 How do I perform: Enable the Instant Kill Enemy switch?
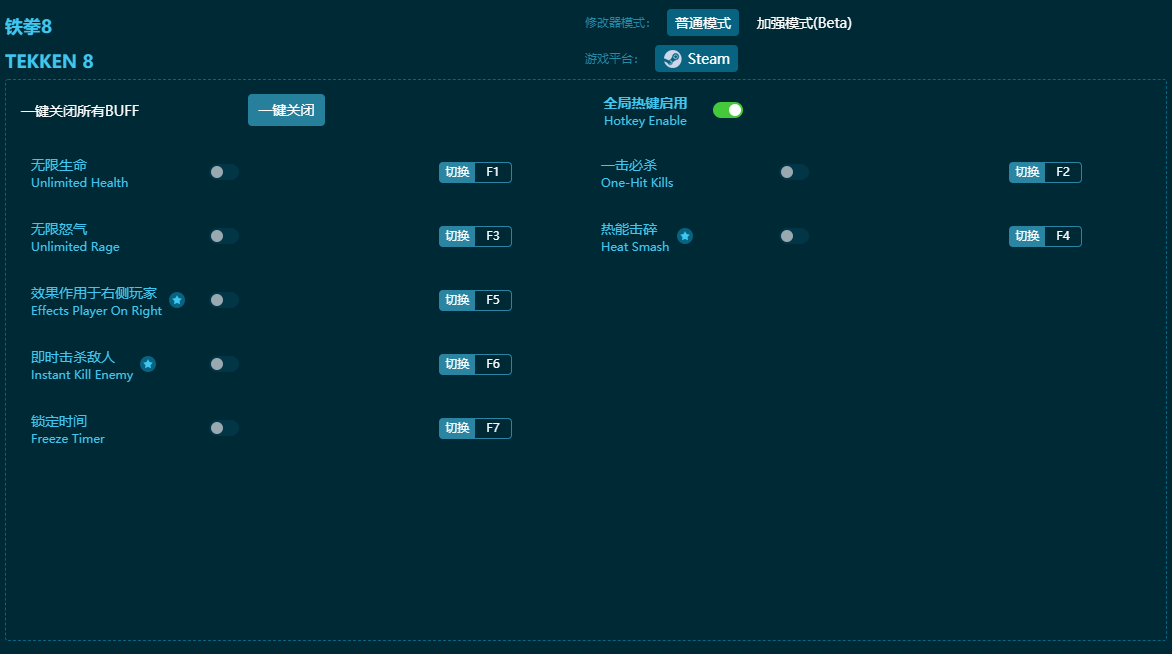(x=224, y=364)
